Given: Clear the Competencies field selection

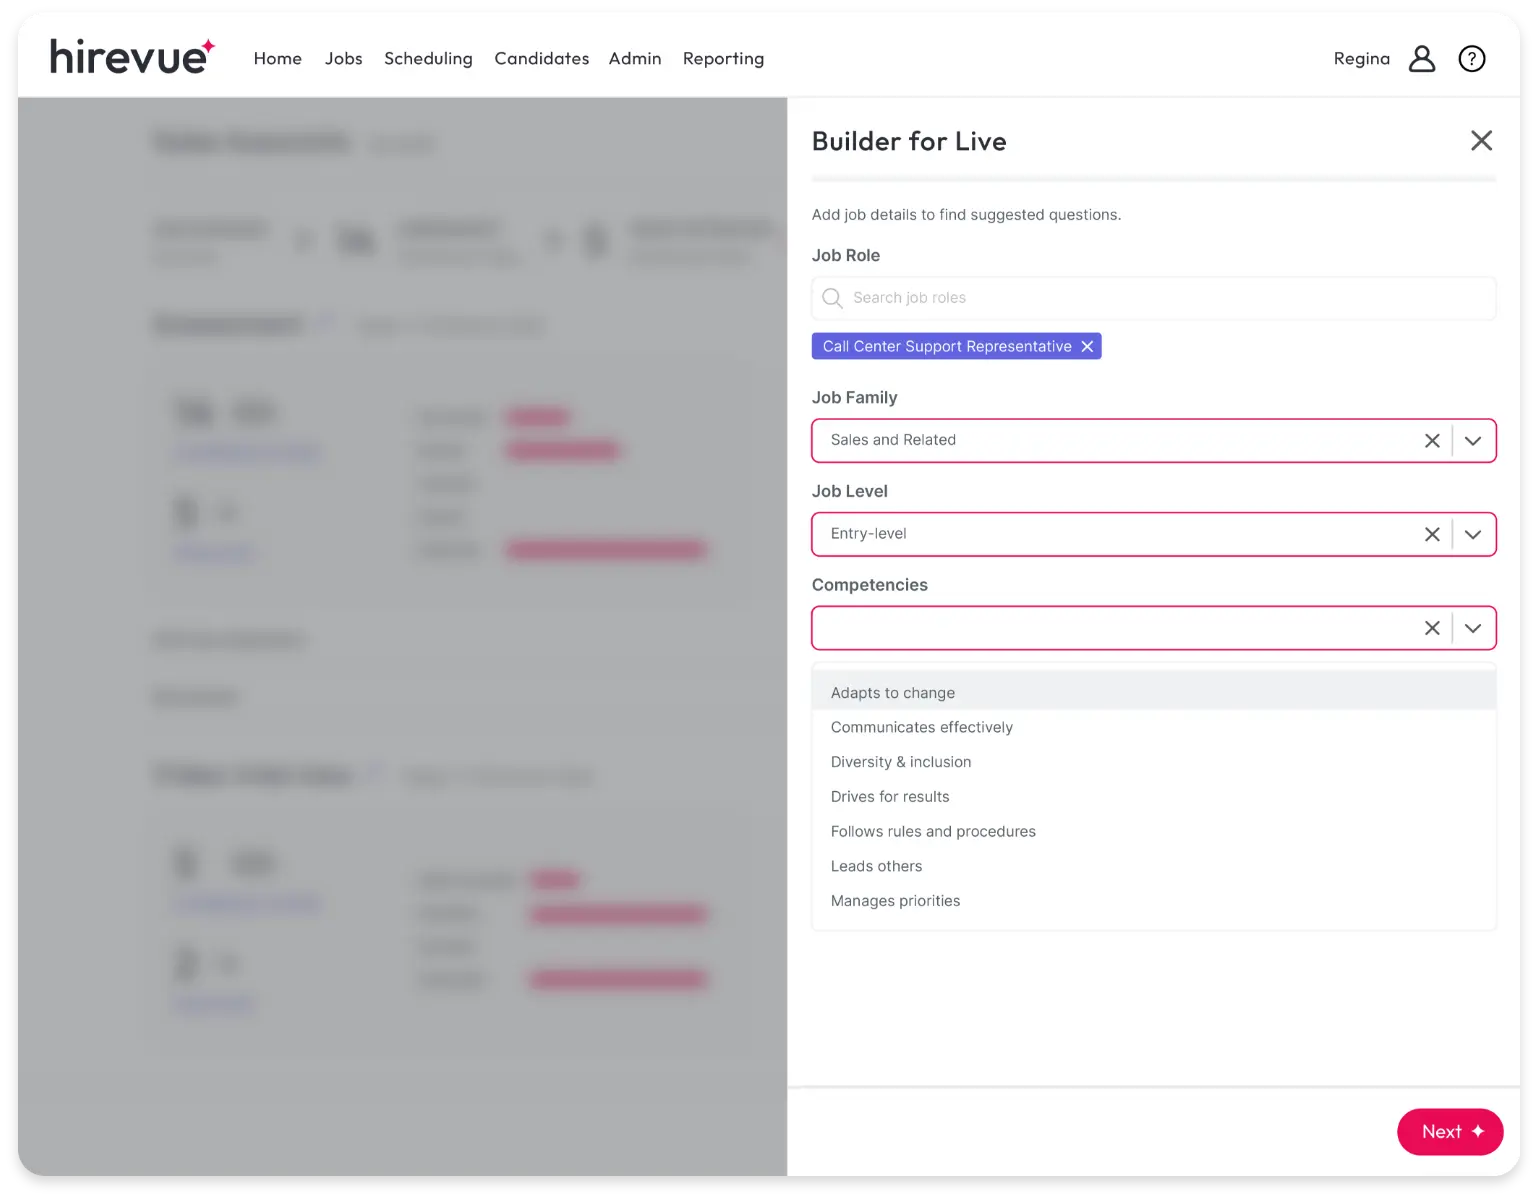Looking at the screenshot, I should click(1431, 628).
